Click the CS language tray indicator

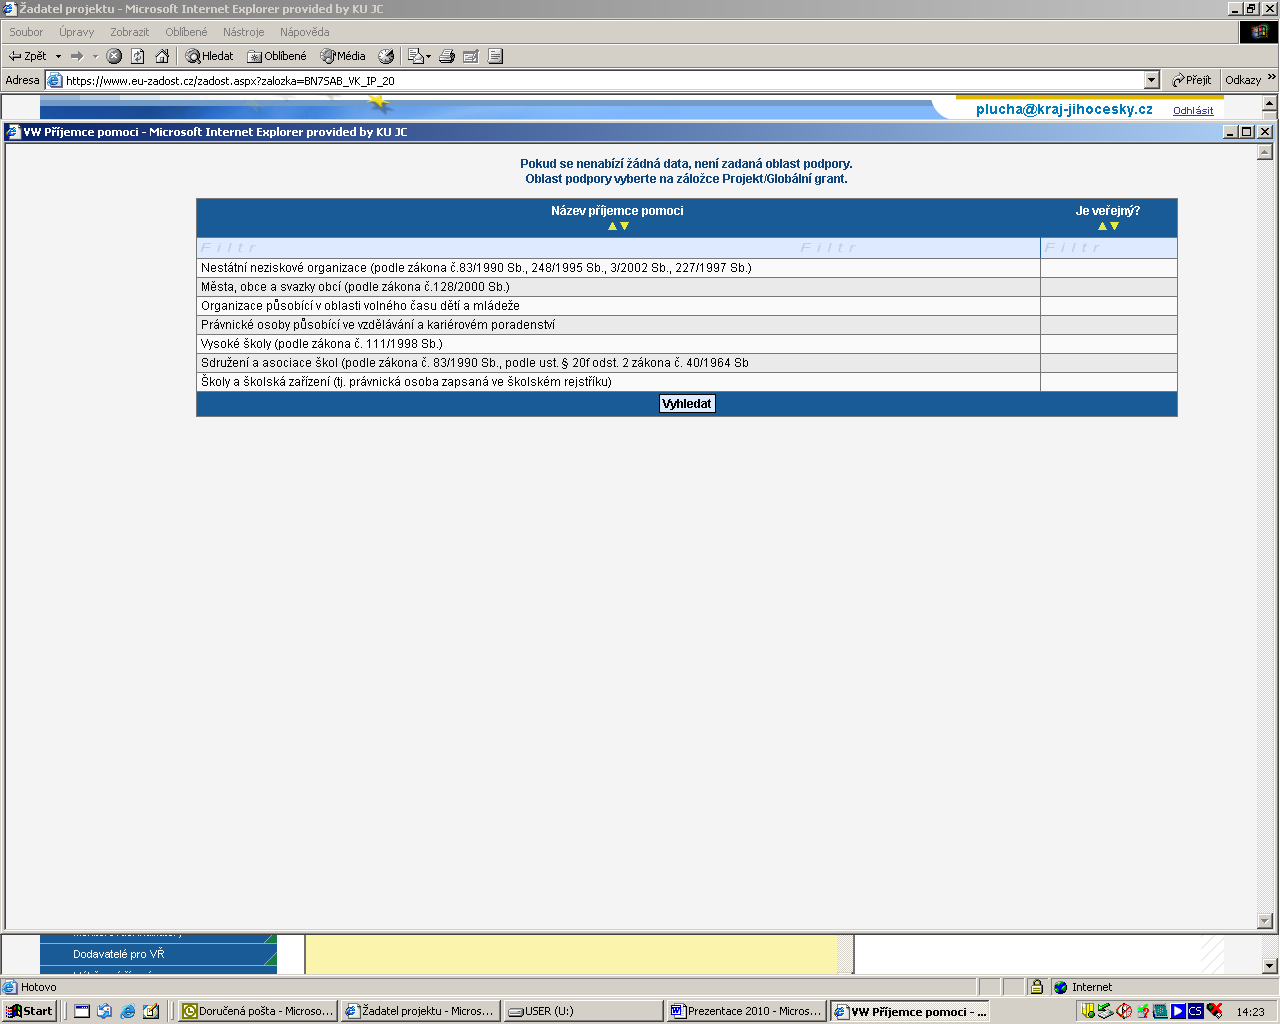[1195, 1011]
